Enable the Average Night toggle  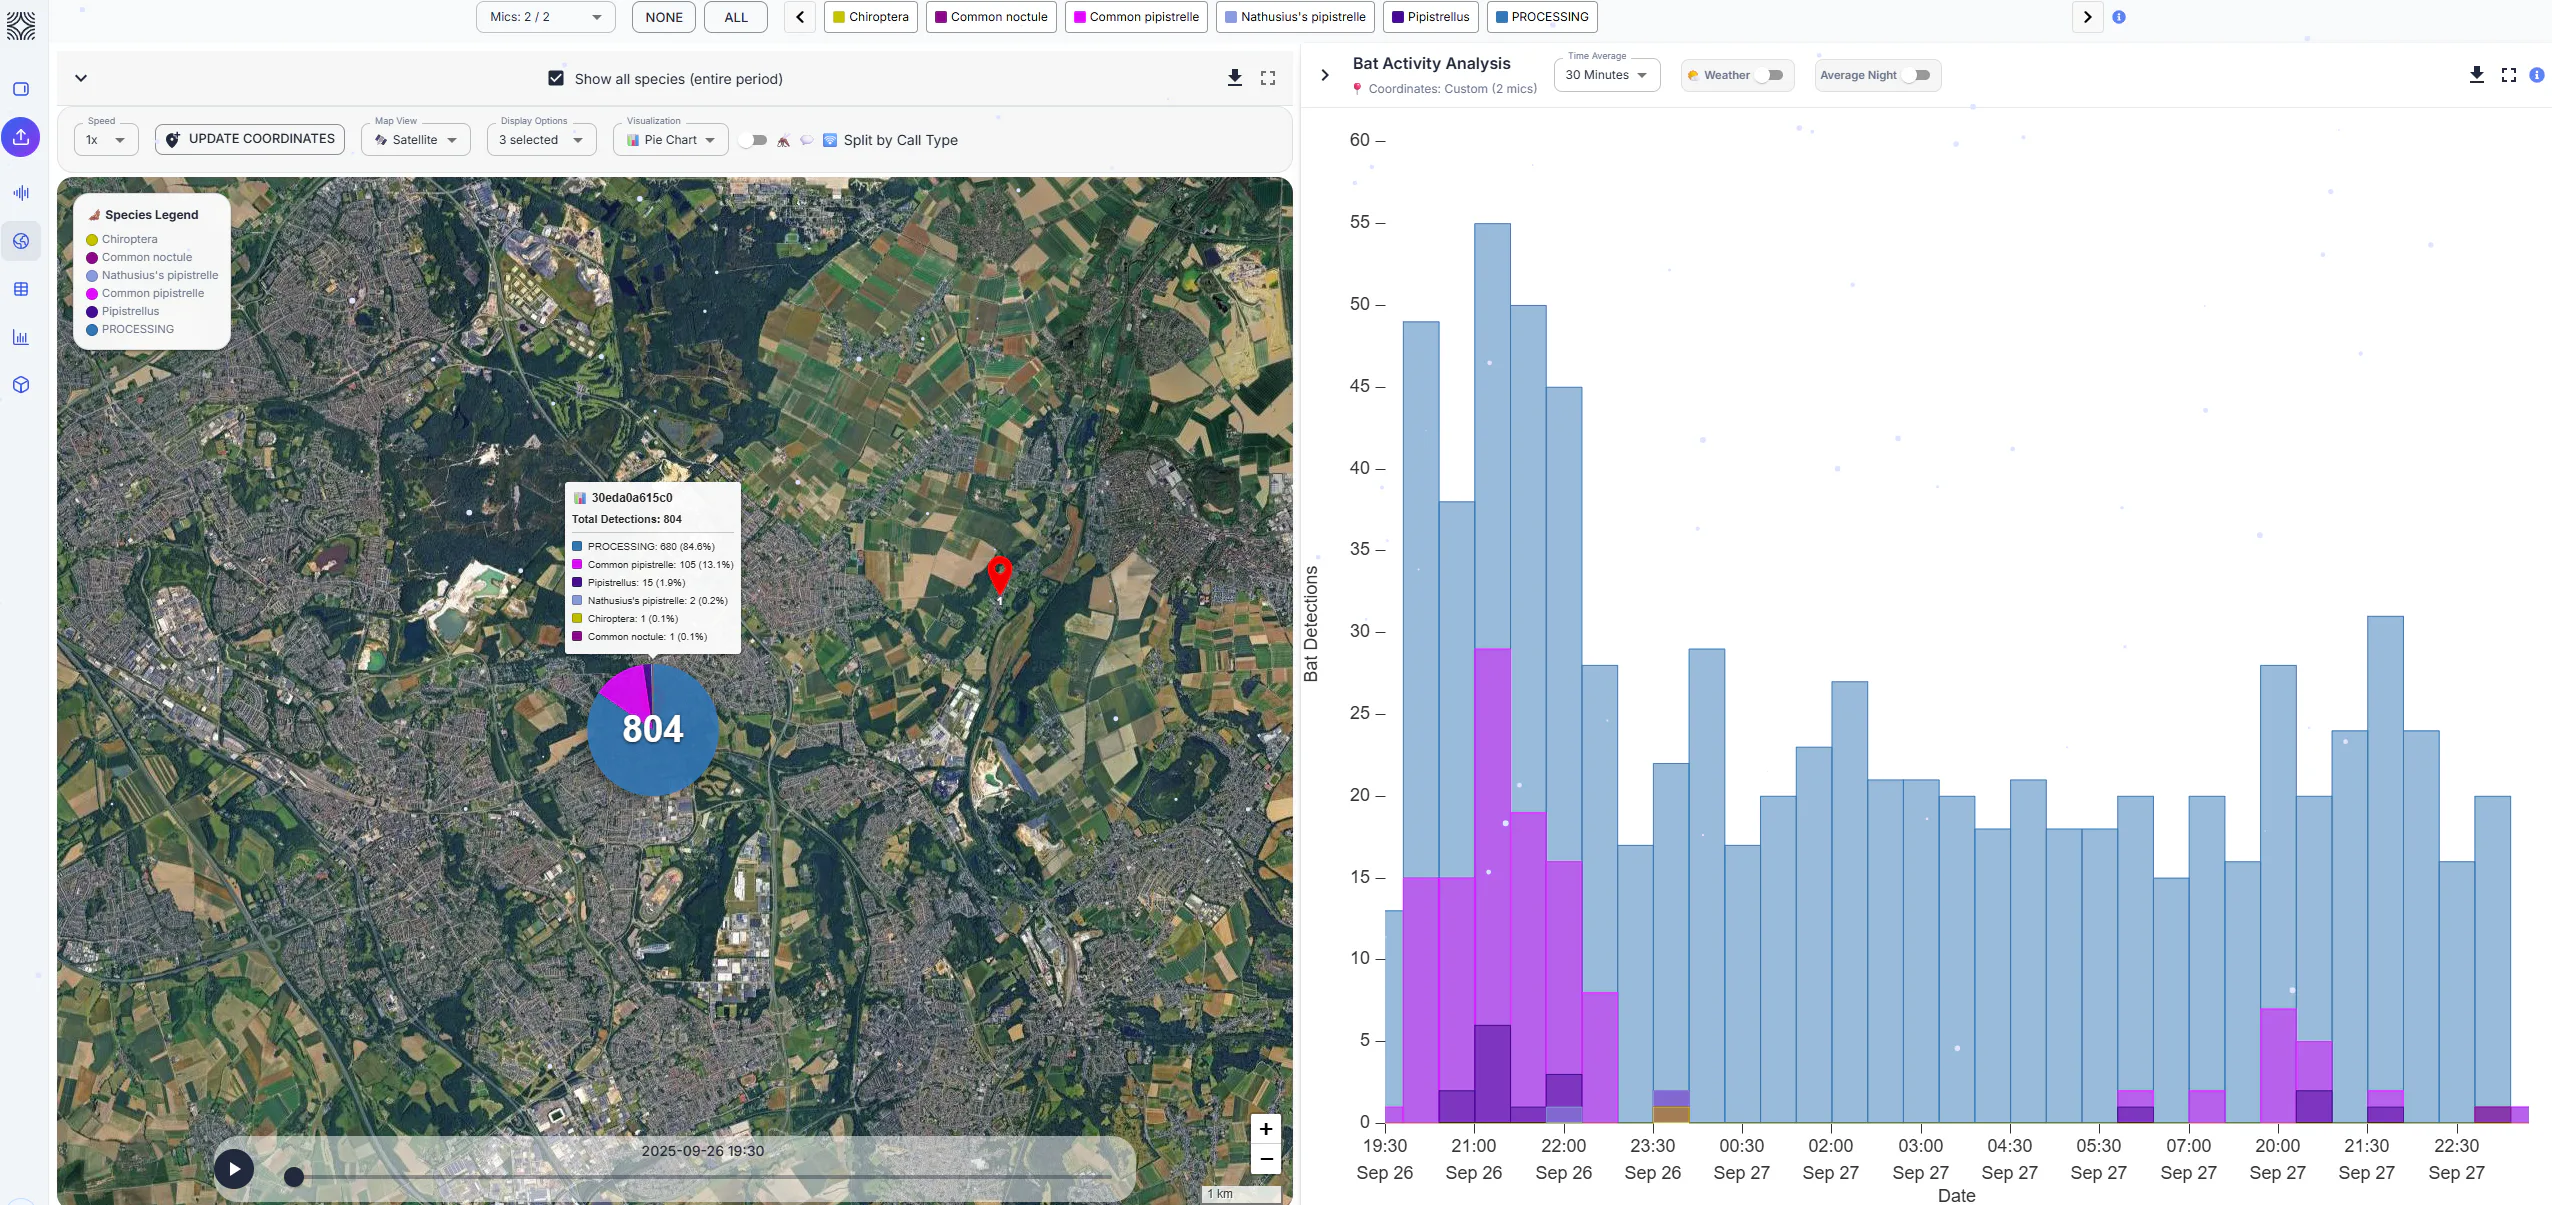pos(1917,75)
